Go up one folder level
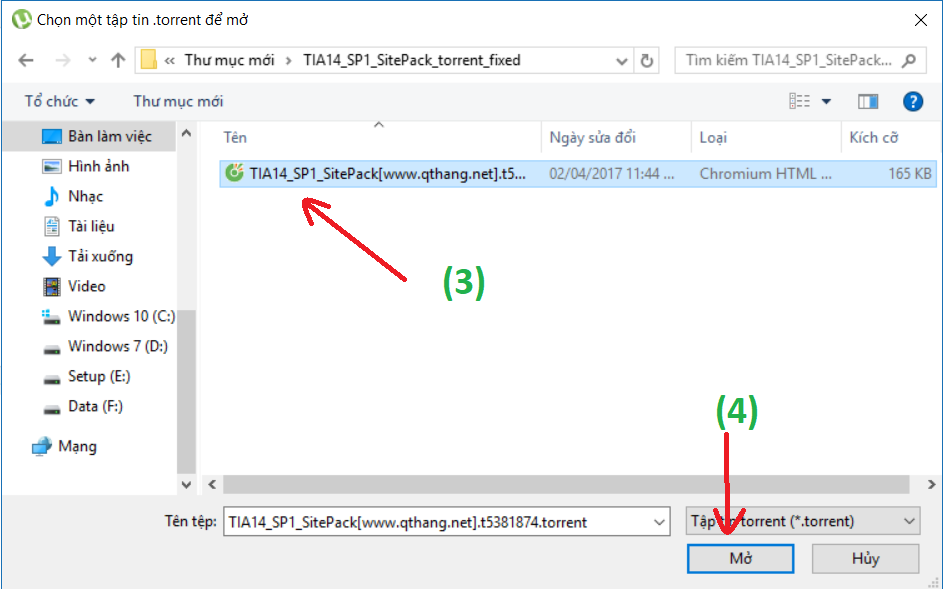943x589 pixels. pos(118,60)
